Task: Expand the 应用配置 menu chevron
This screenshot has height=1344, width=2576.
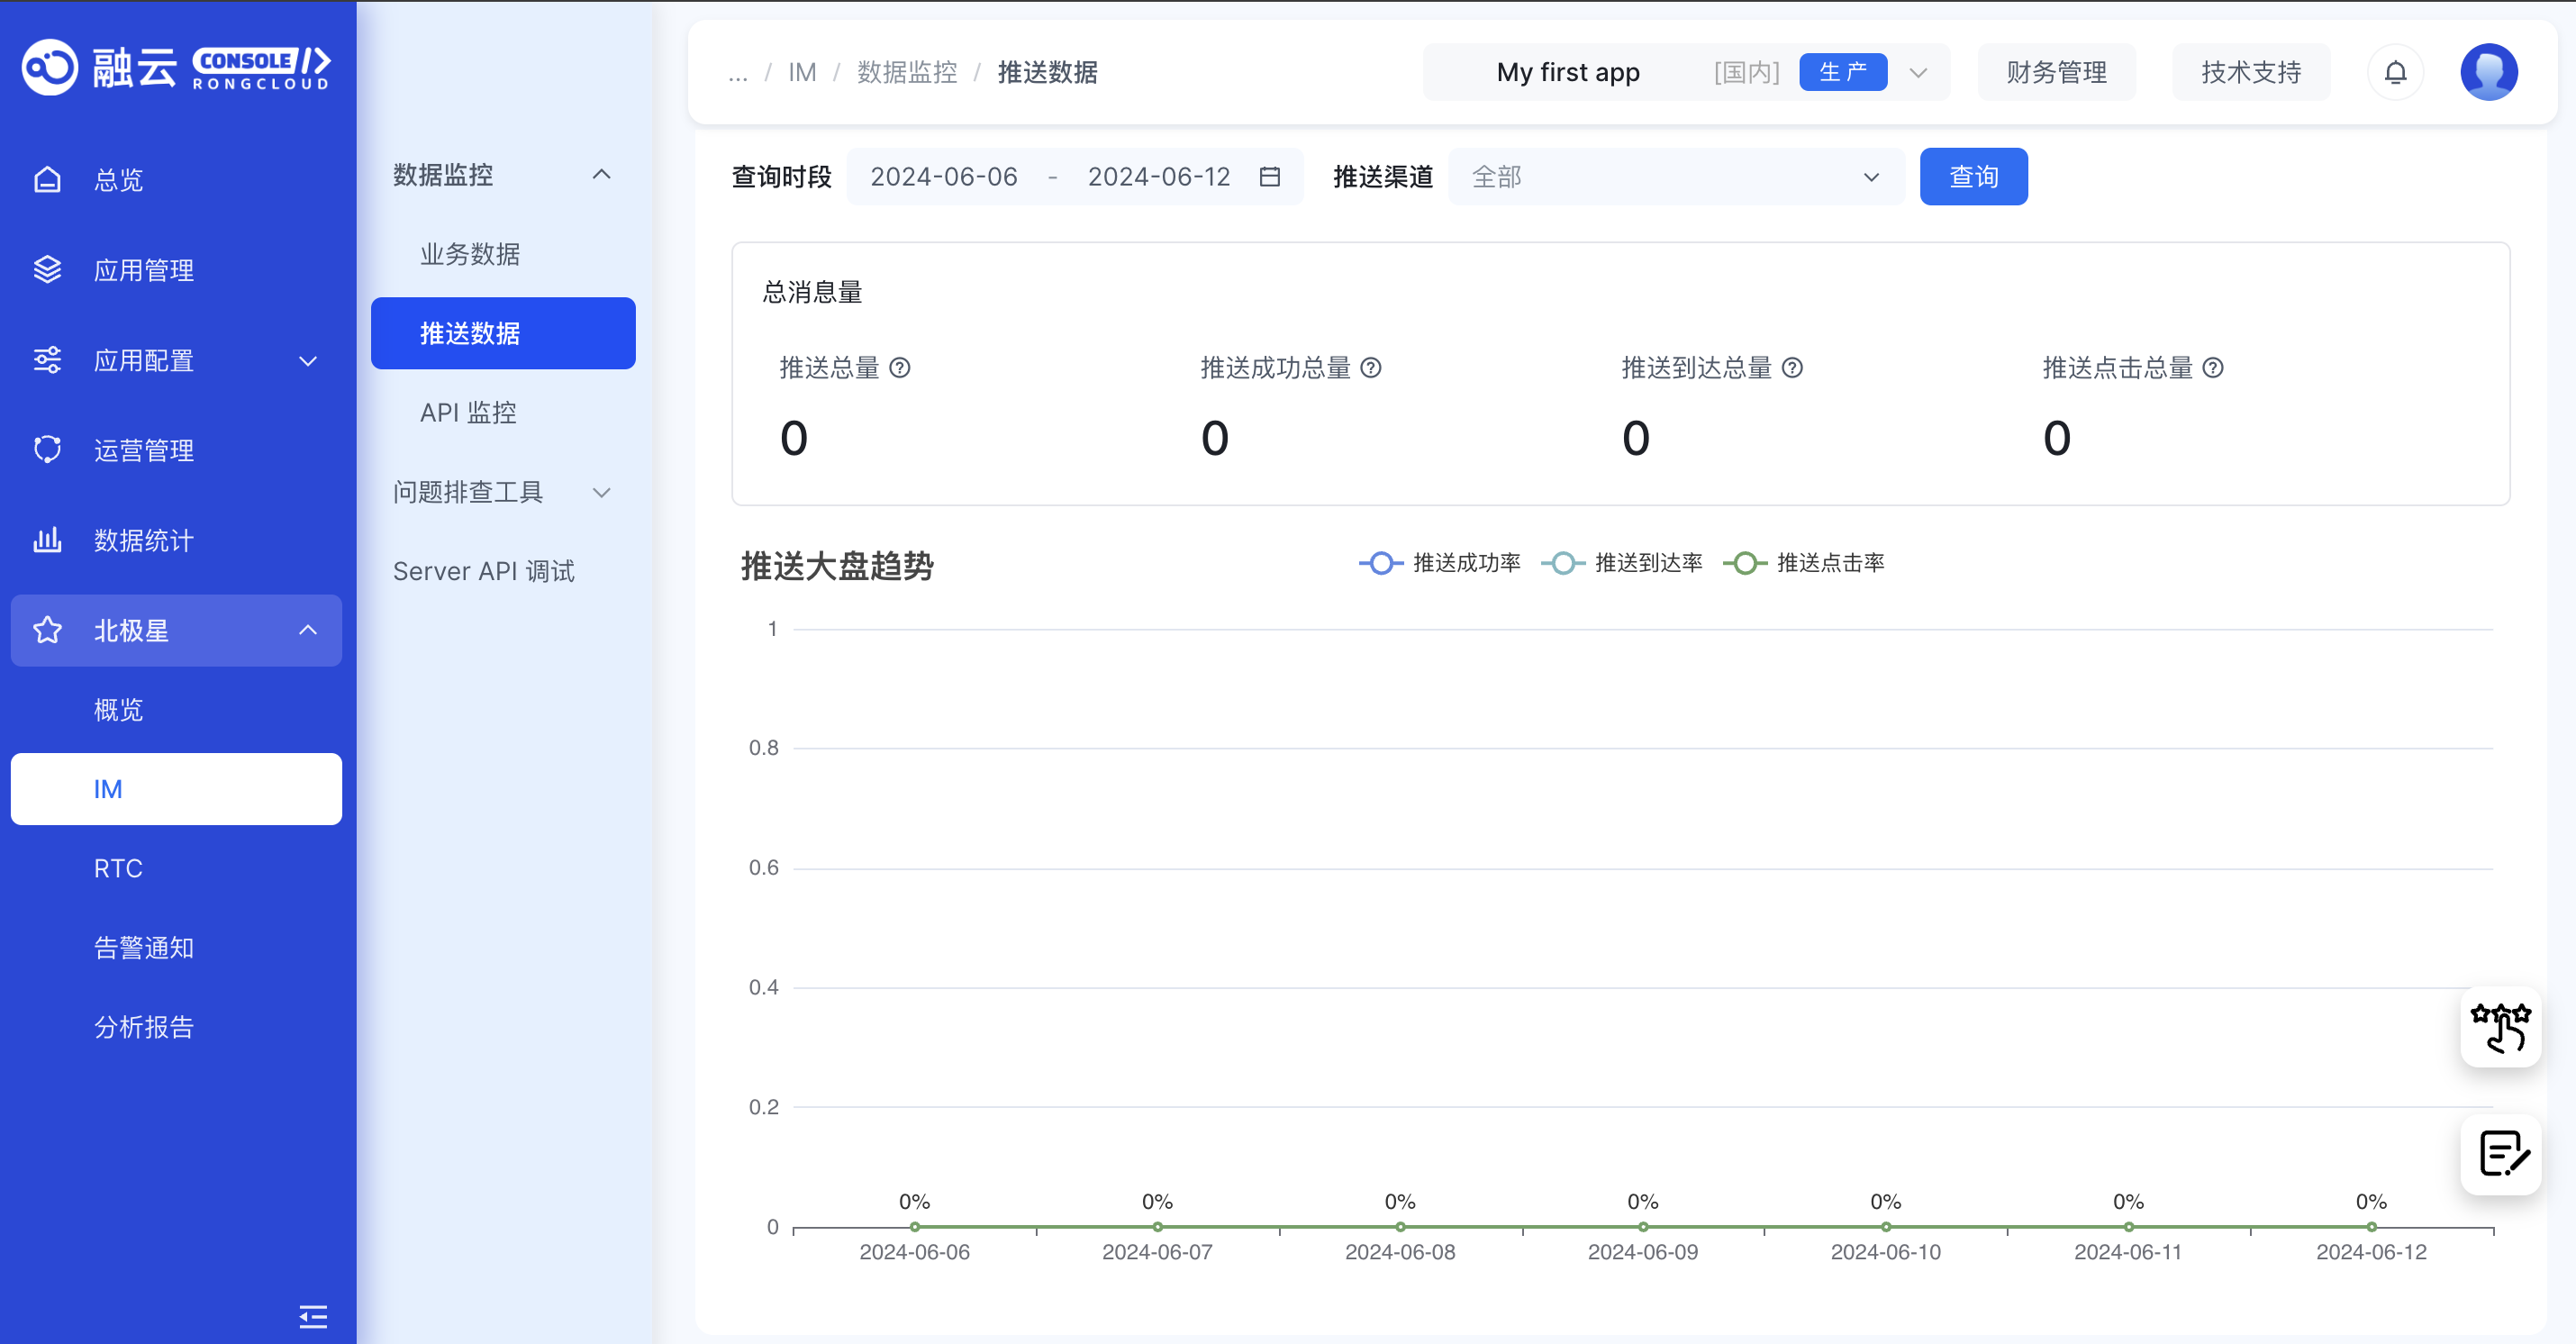Action: (308, 361)
